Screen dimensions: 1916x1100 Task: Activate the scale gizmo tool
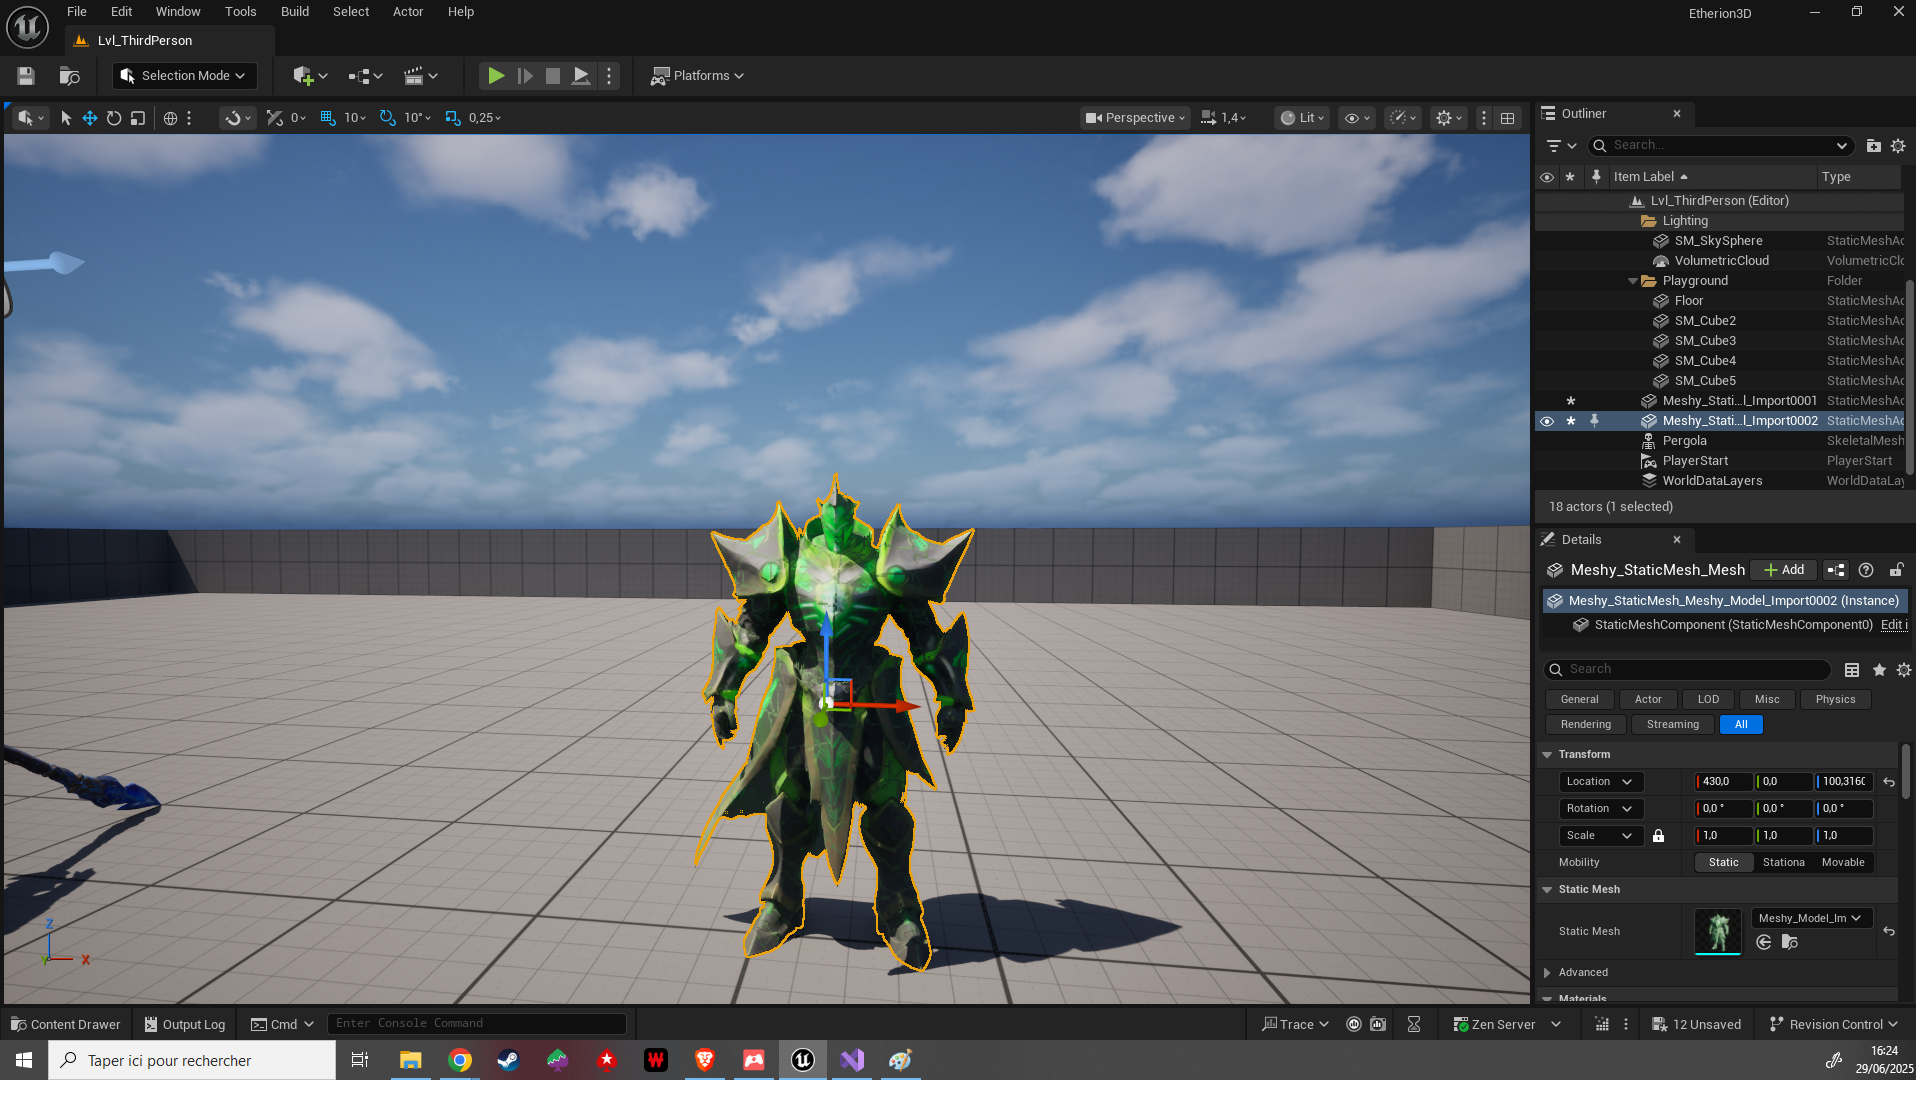[138, 118]
